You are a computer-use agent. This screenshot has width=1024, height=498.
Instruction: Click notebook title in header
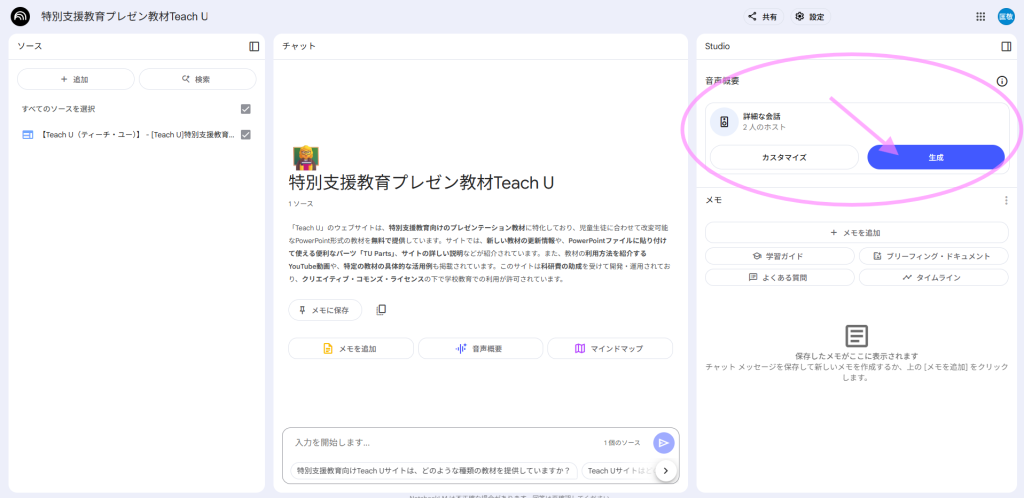pyautogui.click(x=125, y=16)
